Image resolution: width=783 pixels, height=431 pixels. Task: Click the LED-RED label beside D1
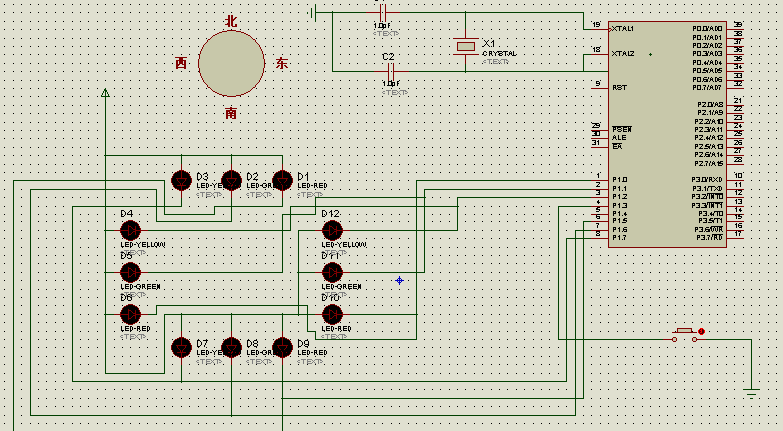click(313, 185)
